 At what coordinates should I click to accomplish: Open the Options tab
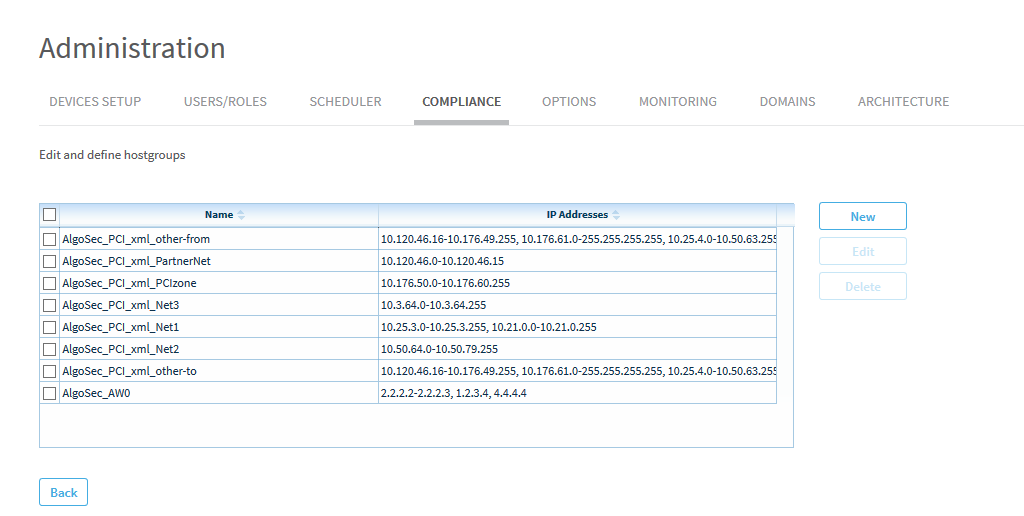click(x=569, y=102)
